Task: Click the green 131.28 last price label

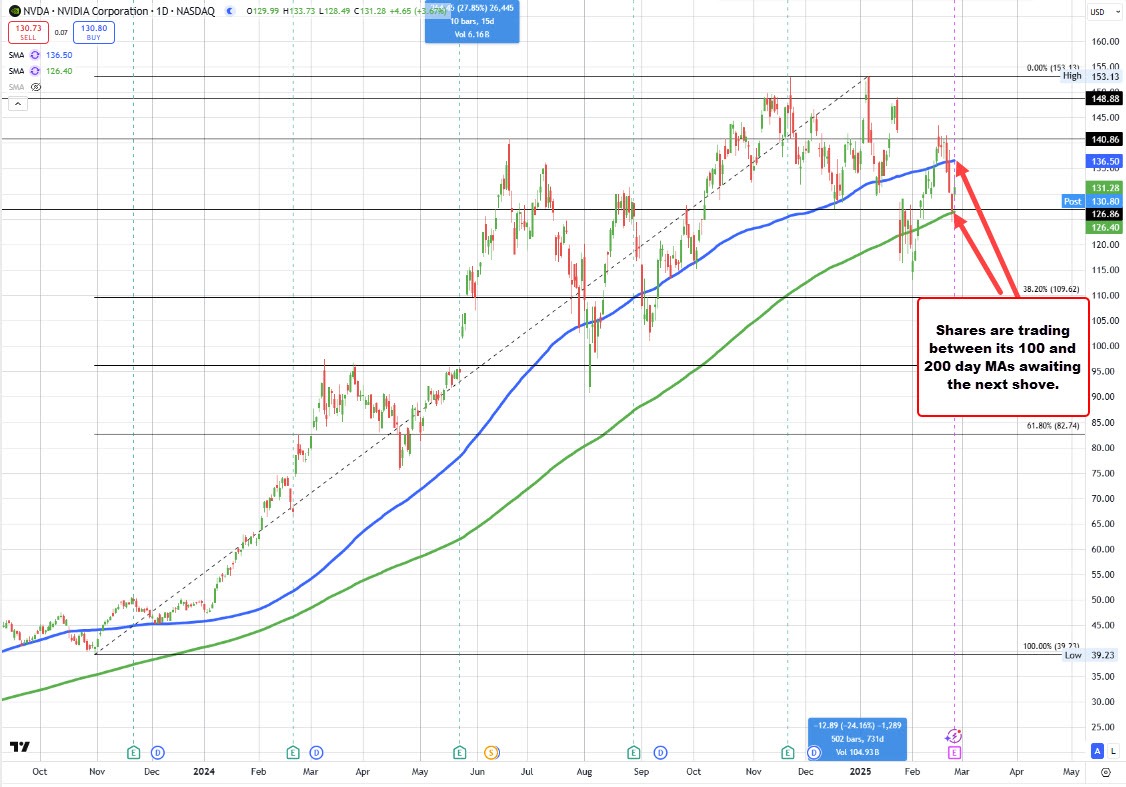Action: click(1105, 188)
